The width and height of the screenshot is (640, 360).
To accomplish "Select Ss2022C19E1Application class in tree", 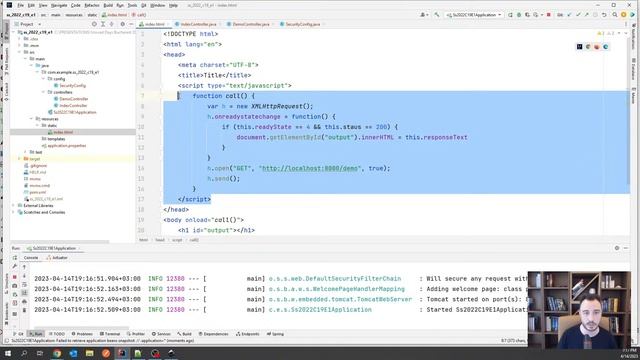I will (x=74, y=112).
